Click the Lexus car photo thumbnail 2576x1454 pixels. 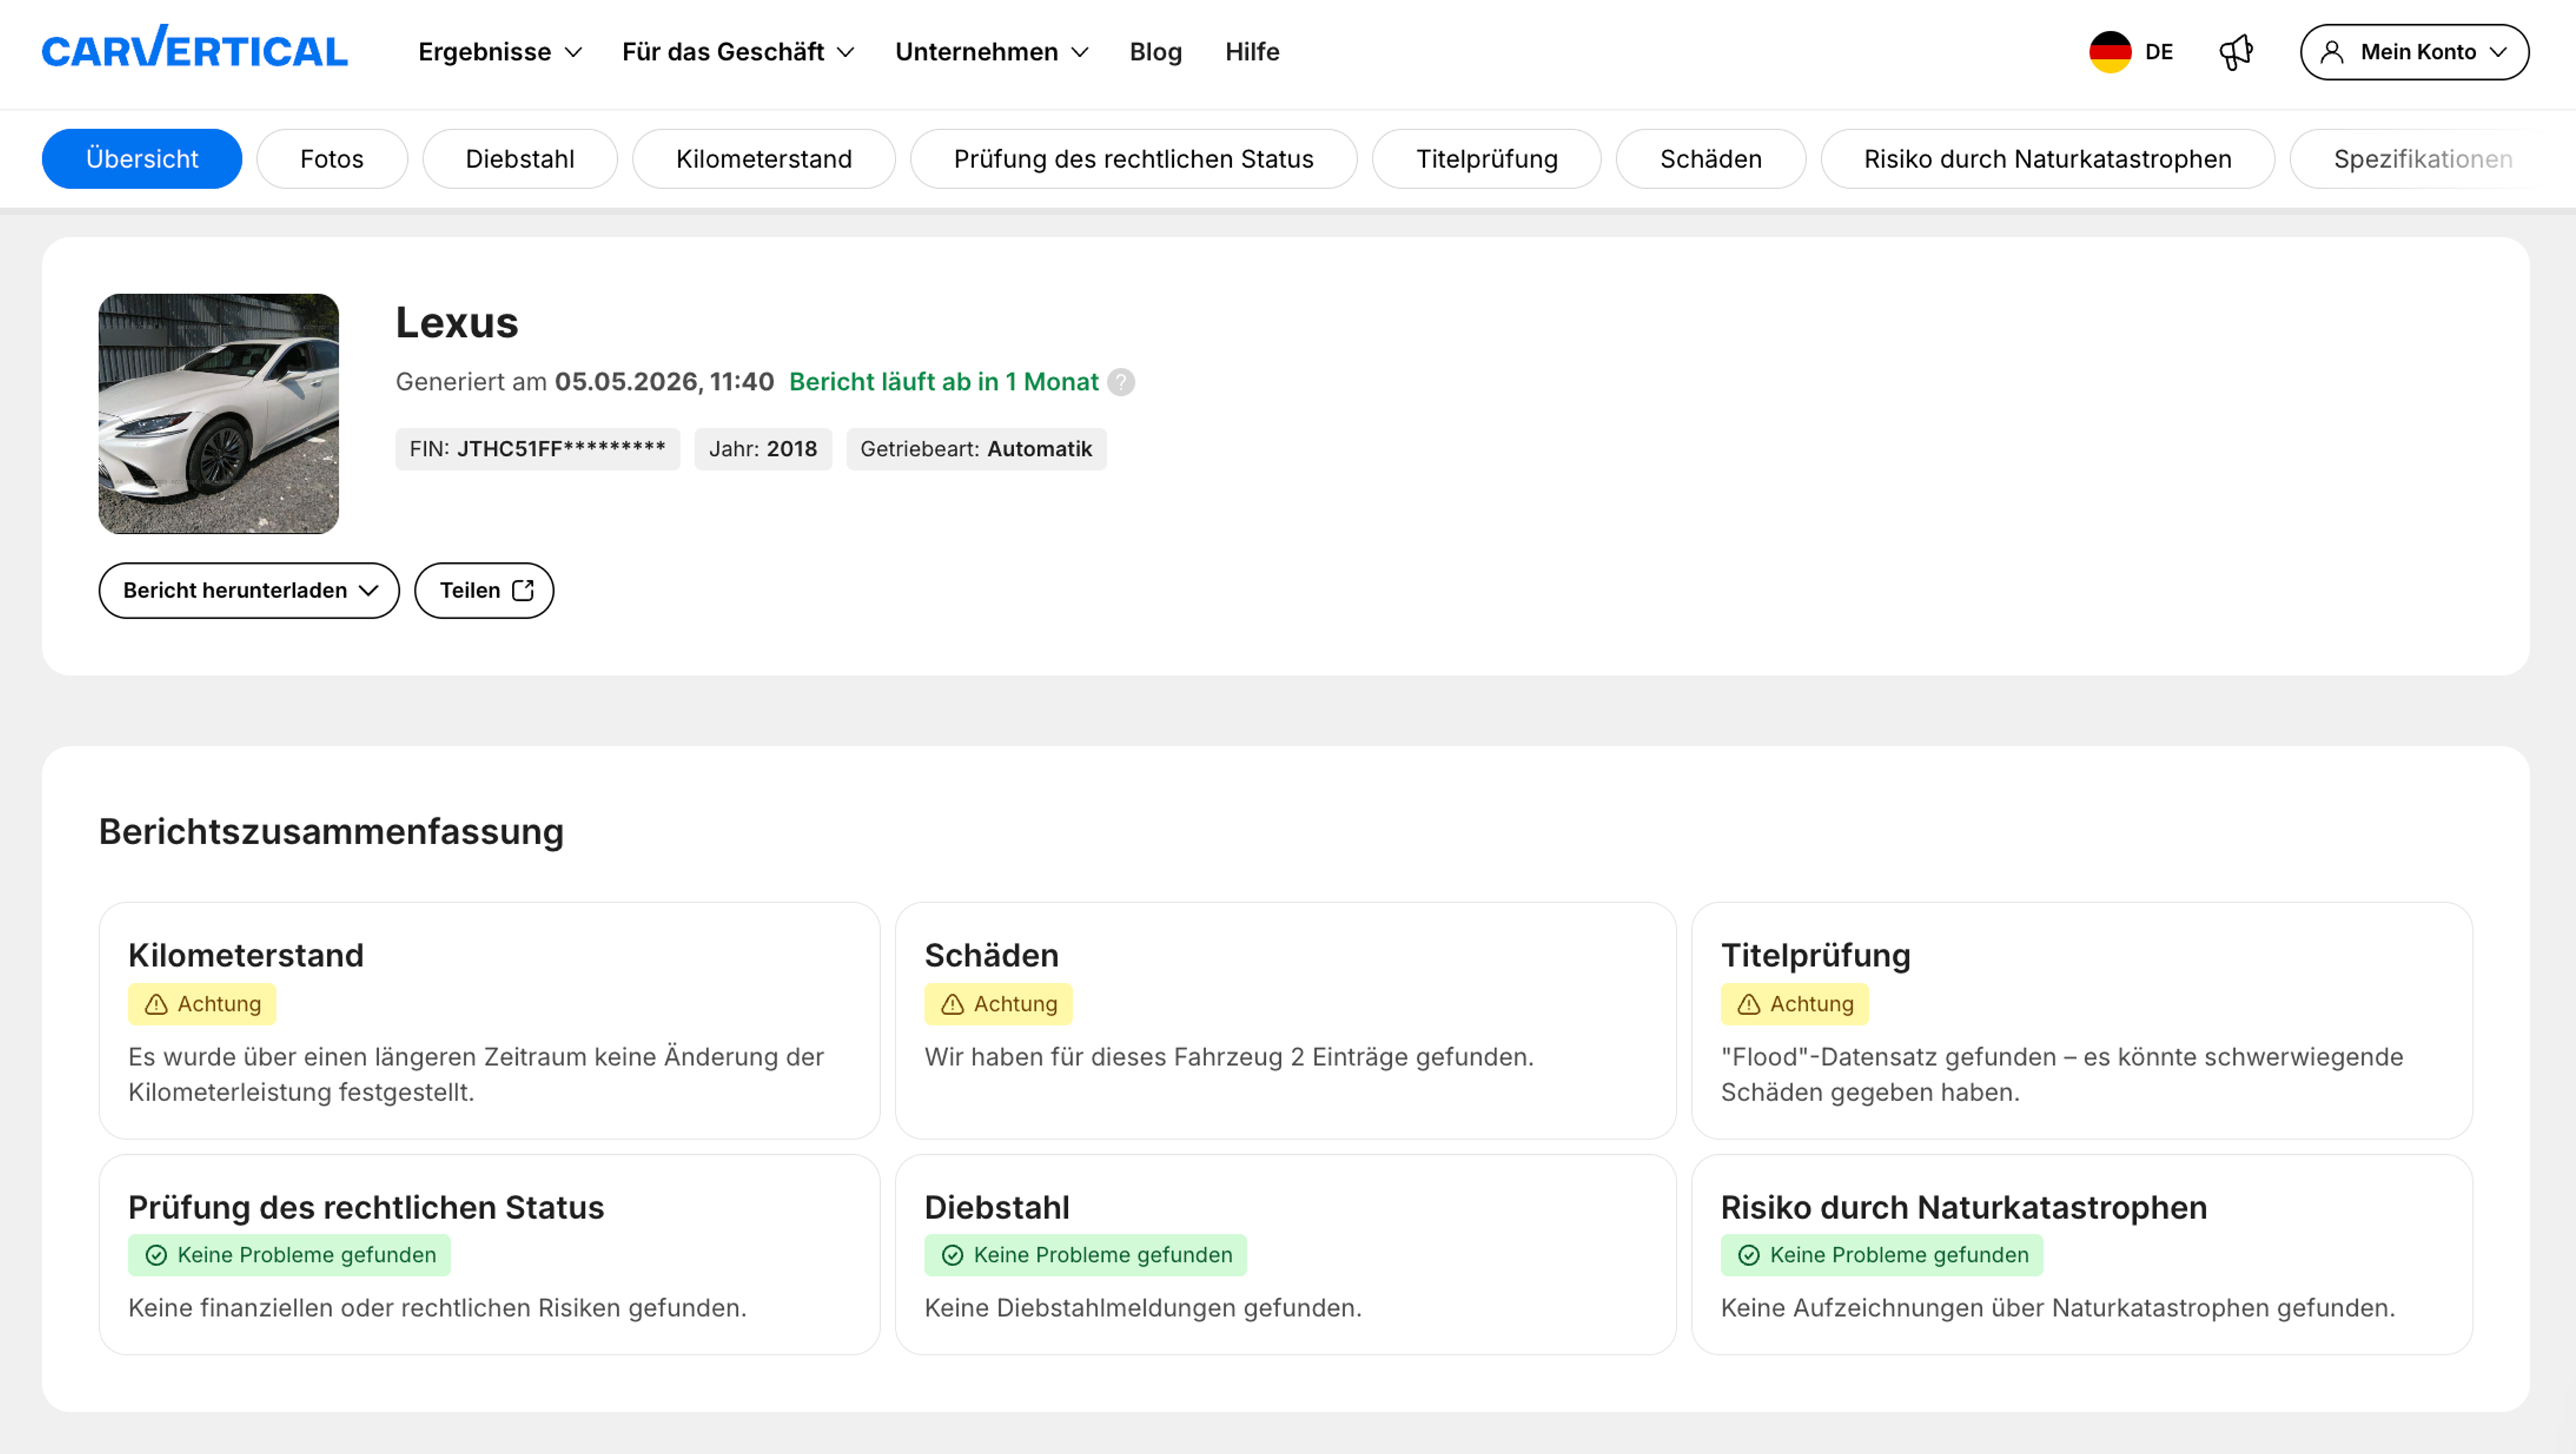pyautogui.click(x=218, y=413)
